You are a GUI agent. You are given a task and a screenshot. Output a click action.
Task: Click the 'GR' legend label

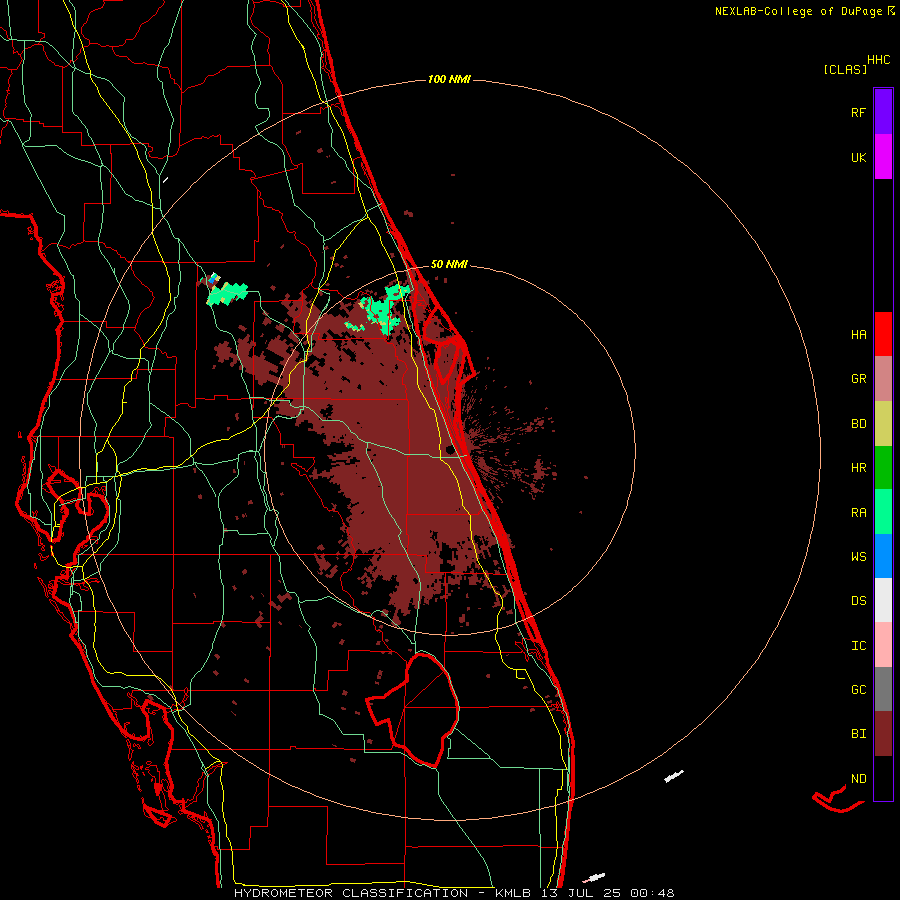[x=858, y=379]
